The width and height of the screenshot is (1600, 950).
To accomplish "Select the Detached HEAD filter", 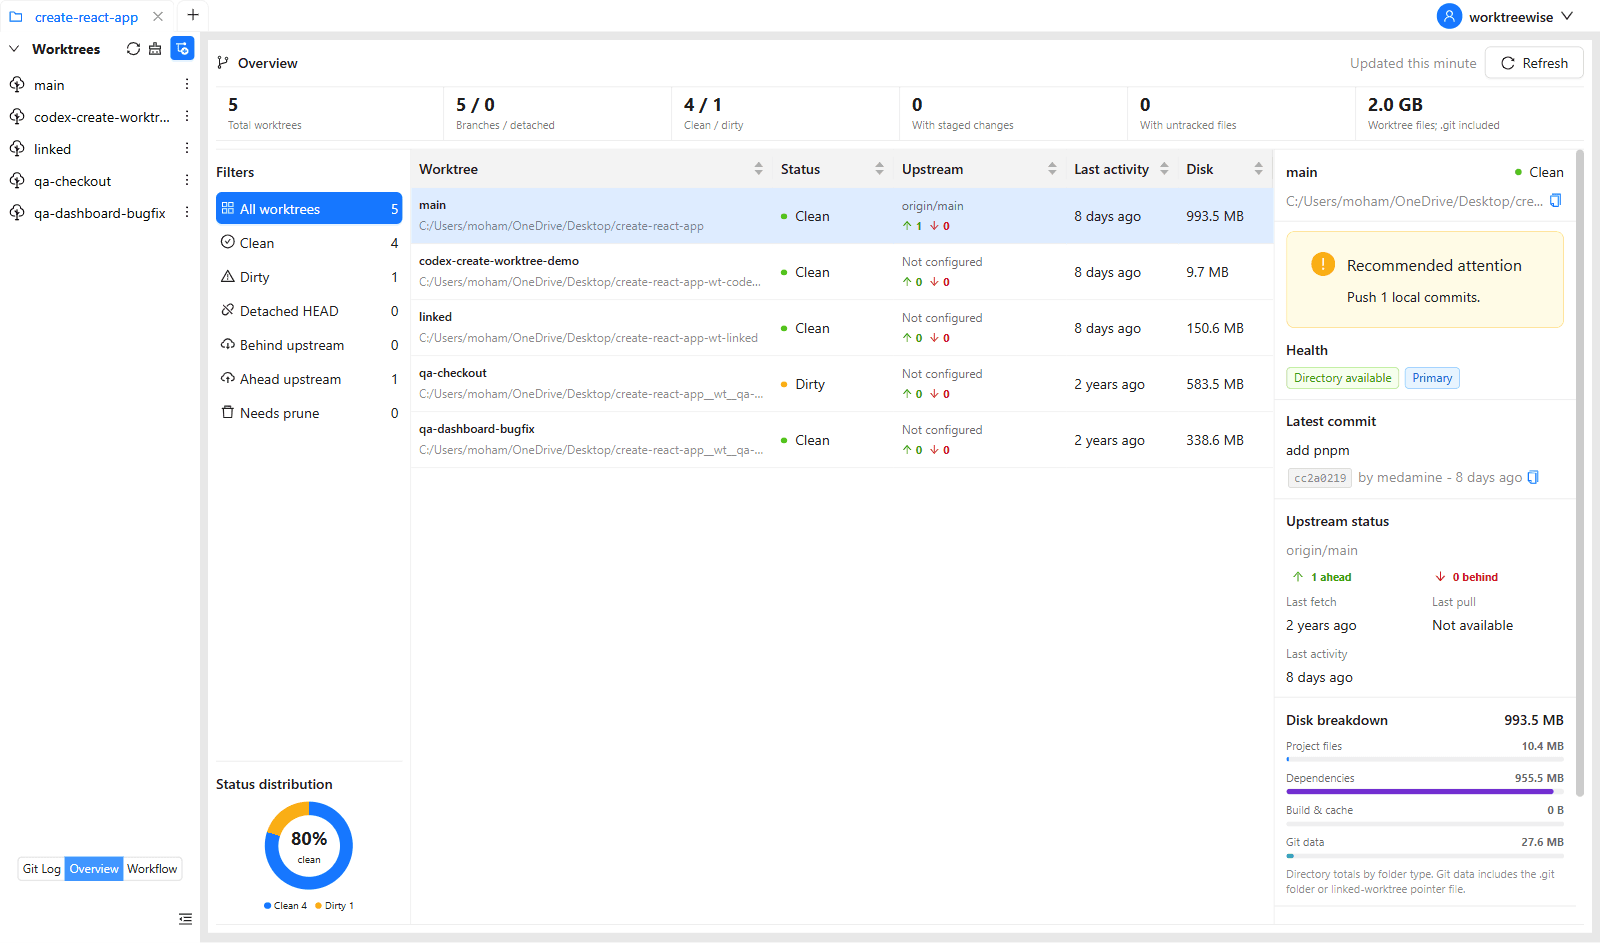I will point(309,311).
